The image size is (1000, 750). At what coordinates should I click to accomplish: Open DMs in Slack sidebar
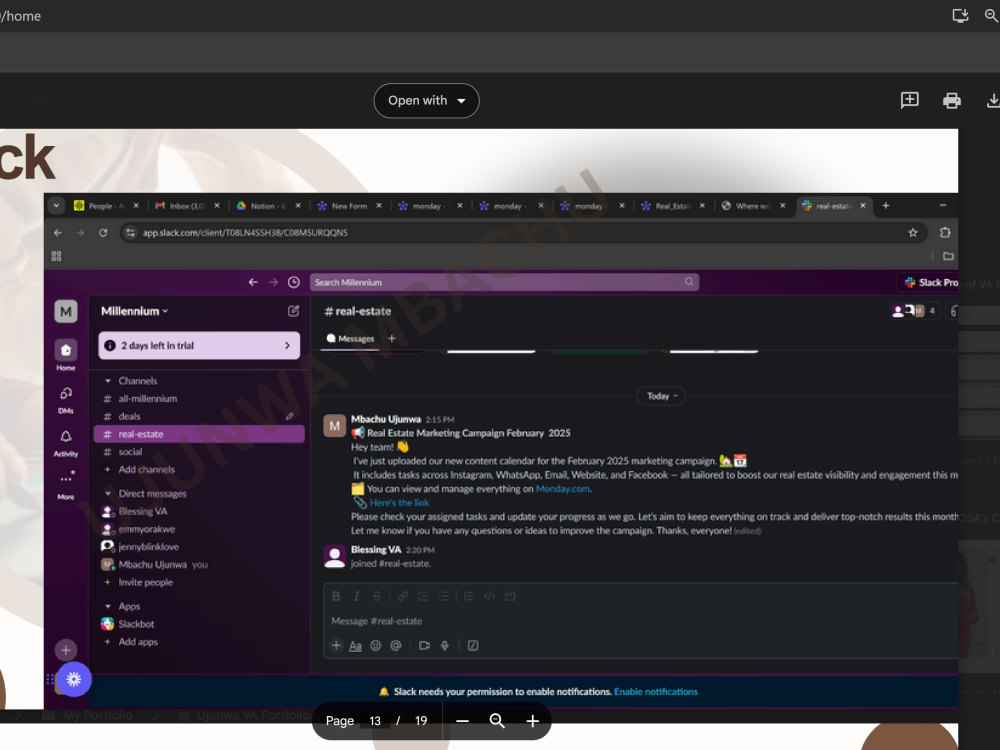click(x=66, y=399)
